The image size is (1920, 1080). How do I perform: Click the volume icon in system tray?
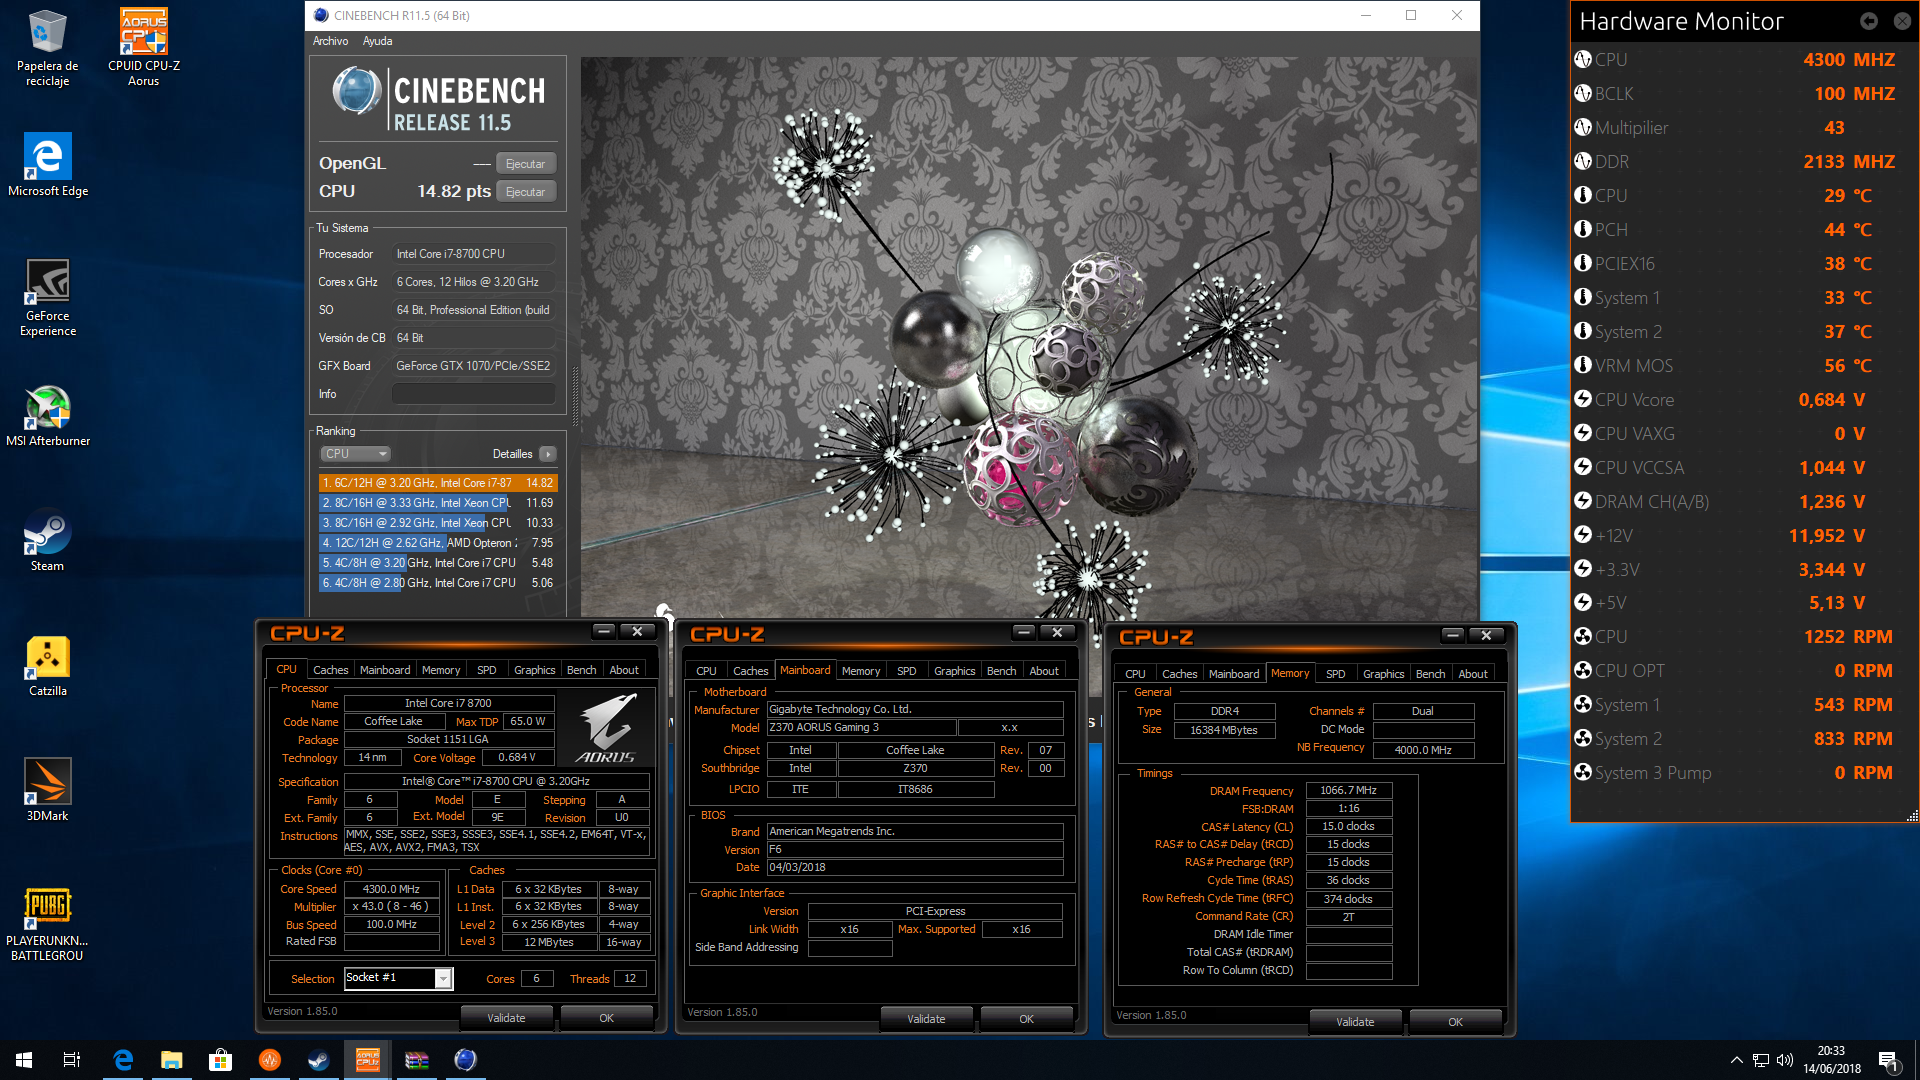(1785, 1060)
